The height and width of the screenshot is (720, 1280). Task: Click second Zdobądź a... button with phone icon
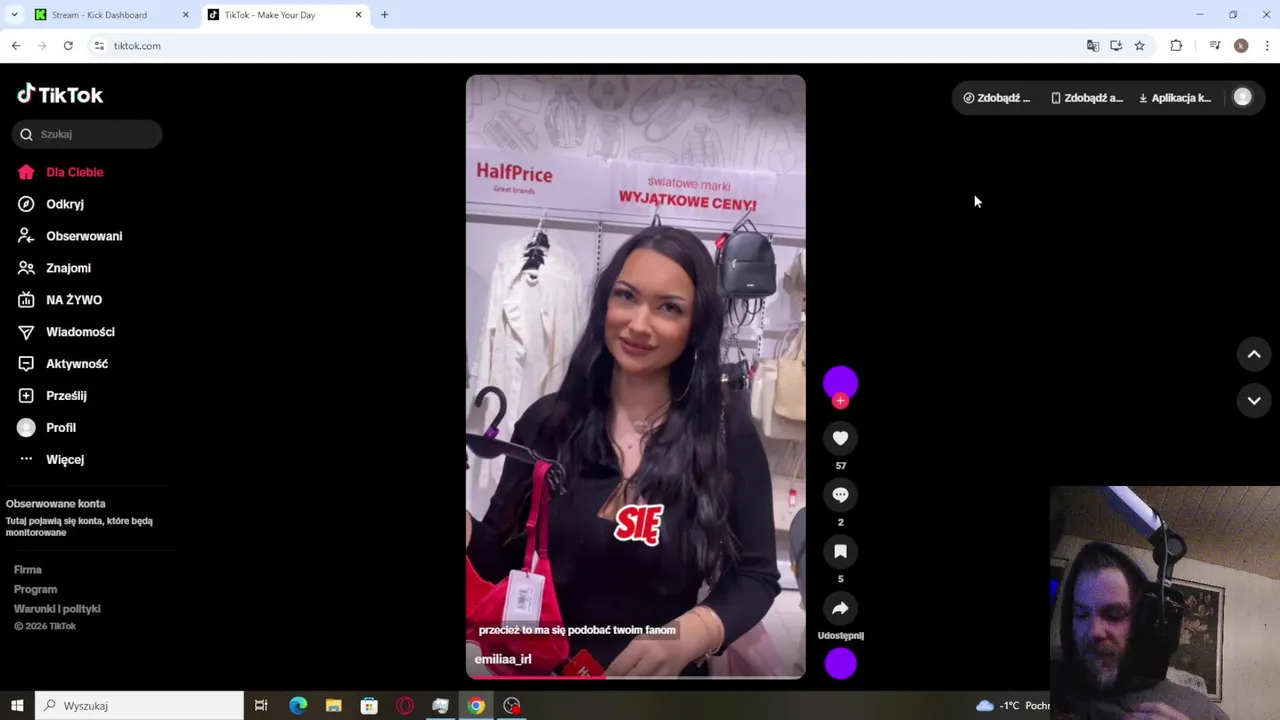tap(1087, 98)
